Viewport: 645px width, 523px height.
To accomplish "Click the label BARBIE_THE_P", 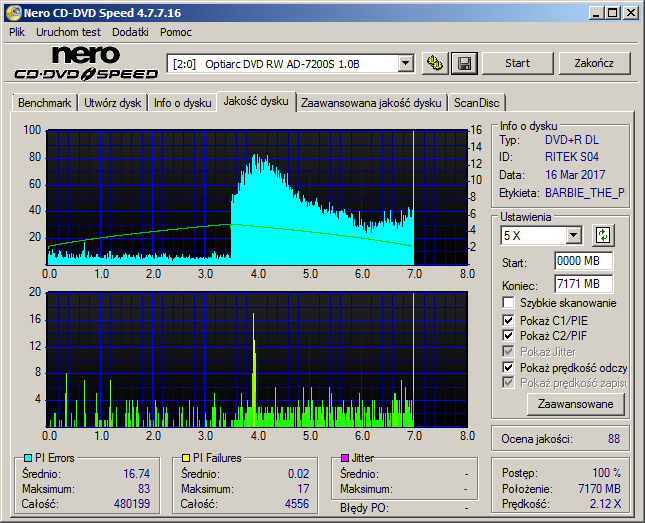I will click(585, 193).
